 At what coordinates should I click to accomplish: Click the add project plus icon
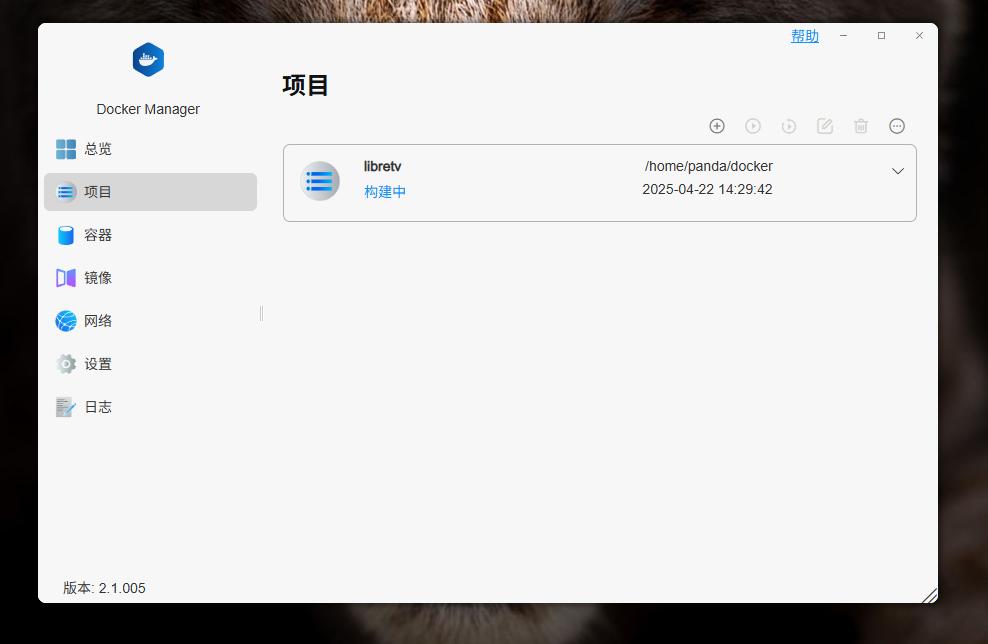(x=717, y=126)
